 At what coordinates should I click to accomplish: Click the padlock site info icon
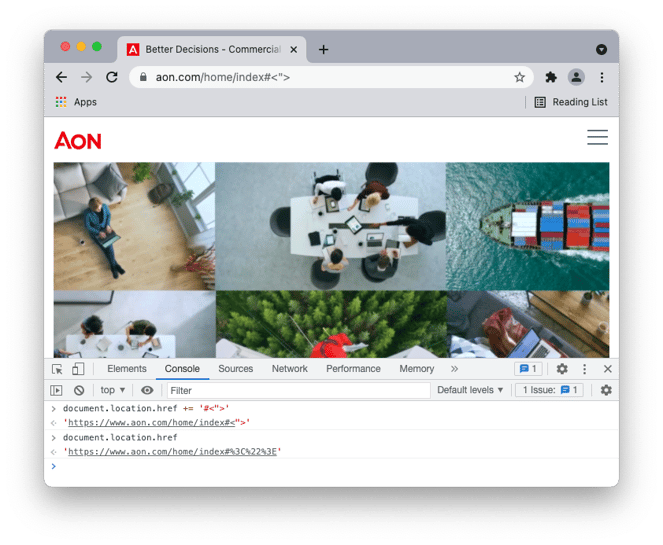click(143, 77)
